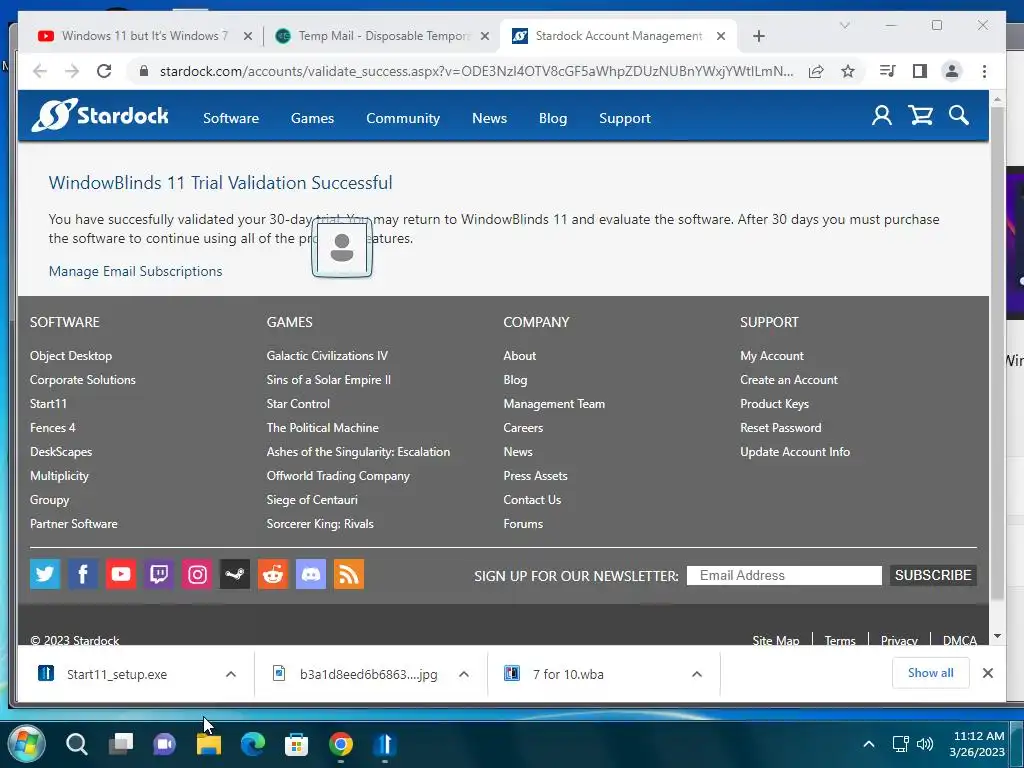Open File Explorer from taskbar
This screenshot has width=1024, height=768.
(x=209, y=744)
